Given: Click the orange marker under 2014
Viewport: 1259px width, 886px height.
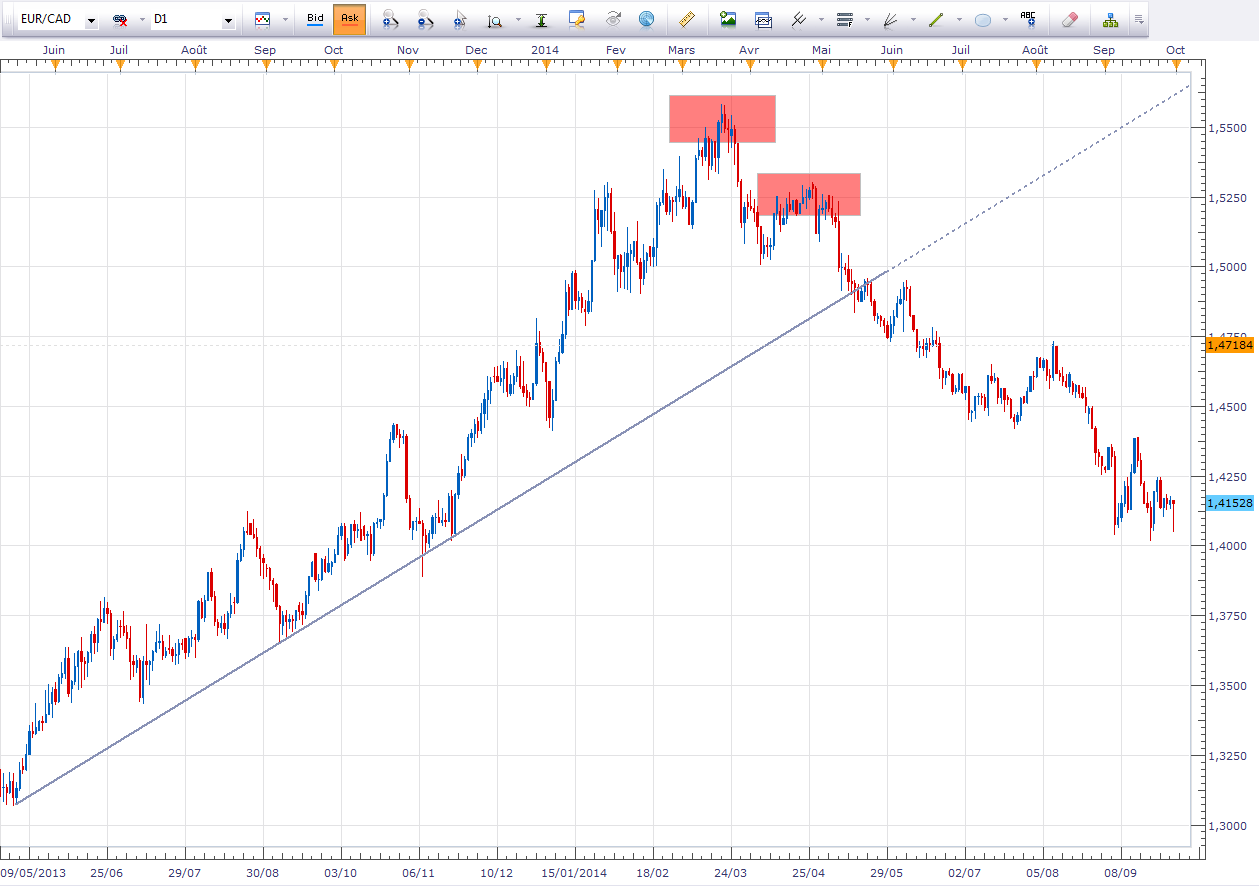Looking at the screenshot, I should (546, 65).
